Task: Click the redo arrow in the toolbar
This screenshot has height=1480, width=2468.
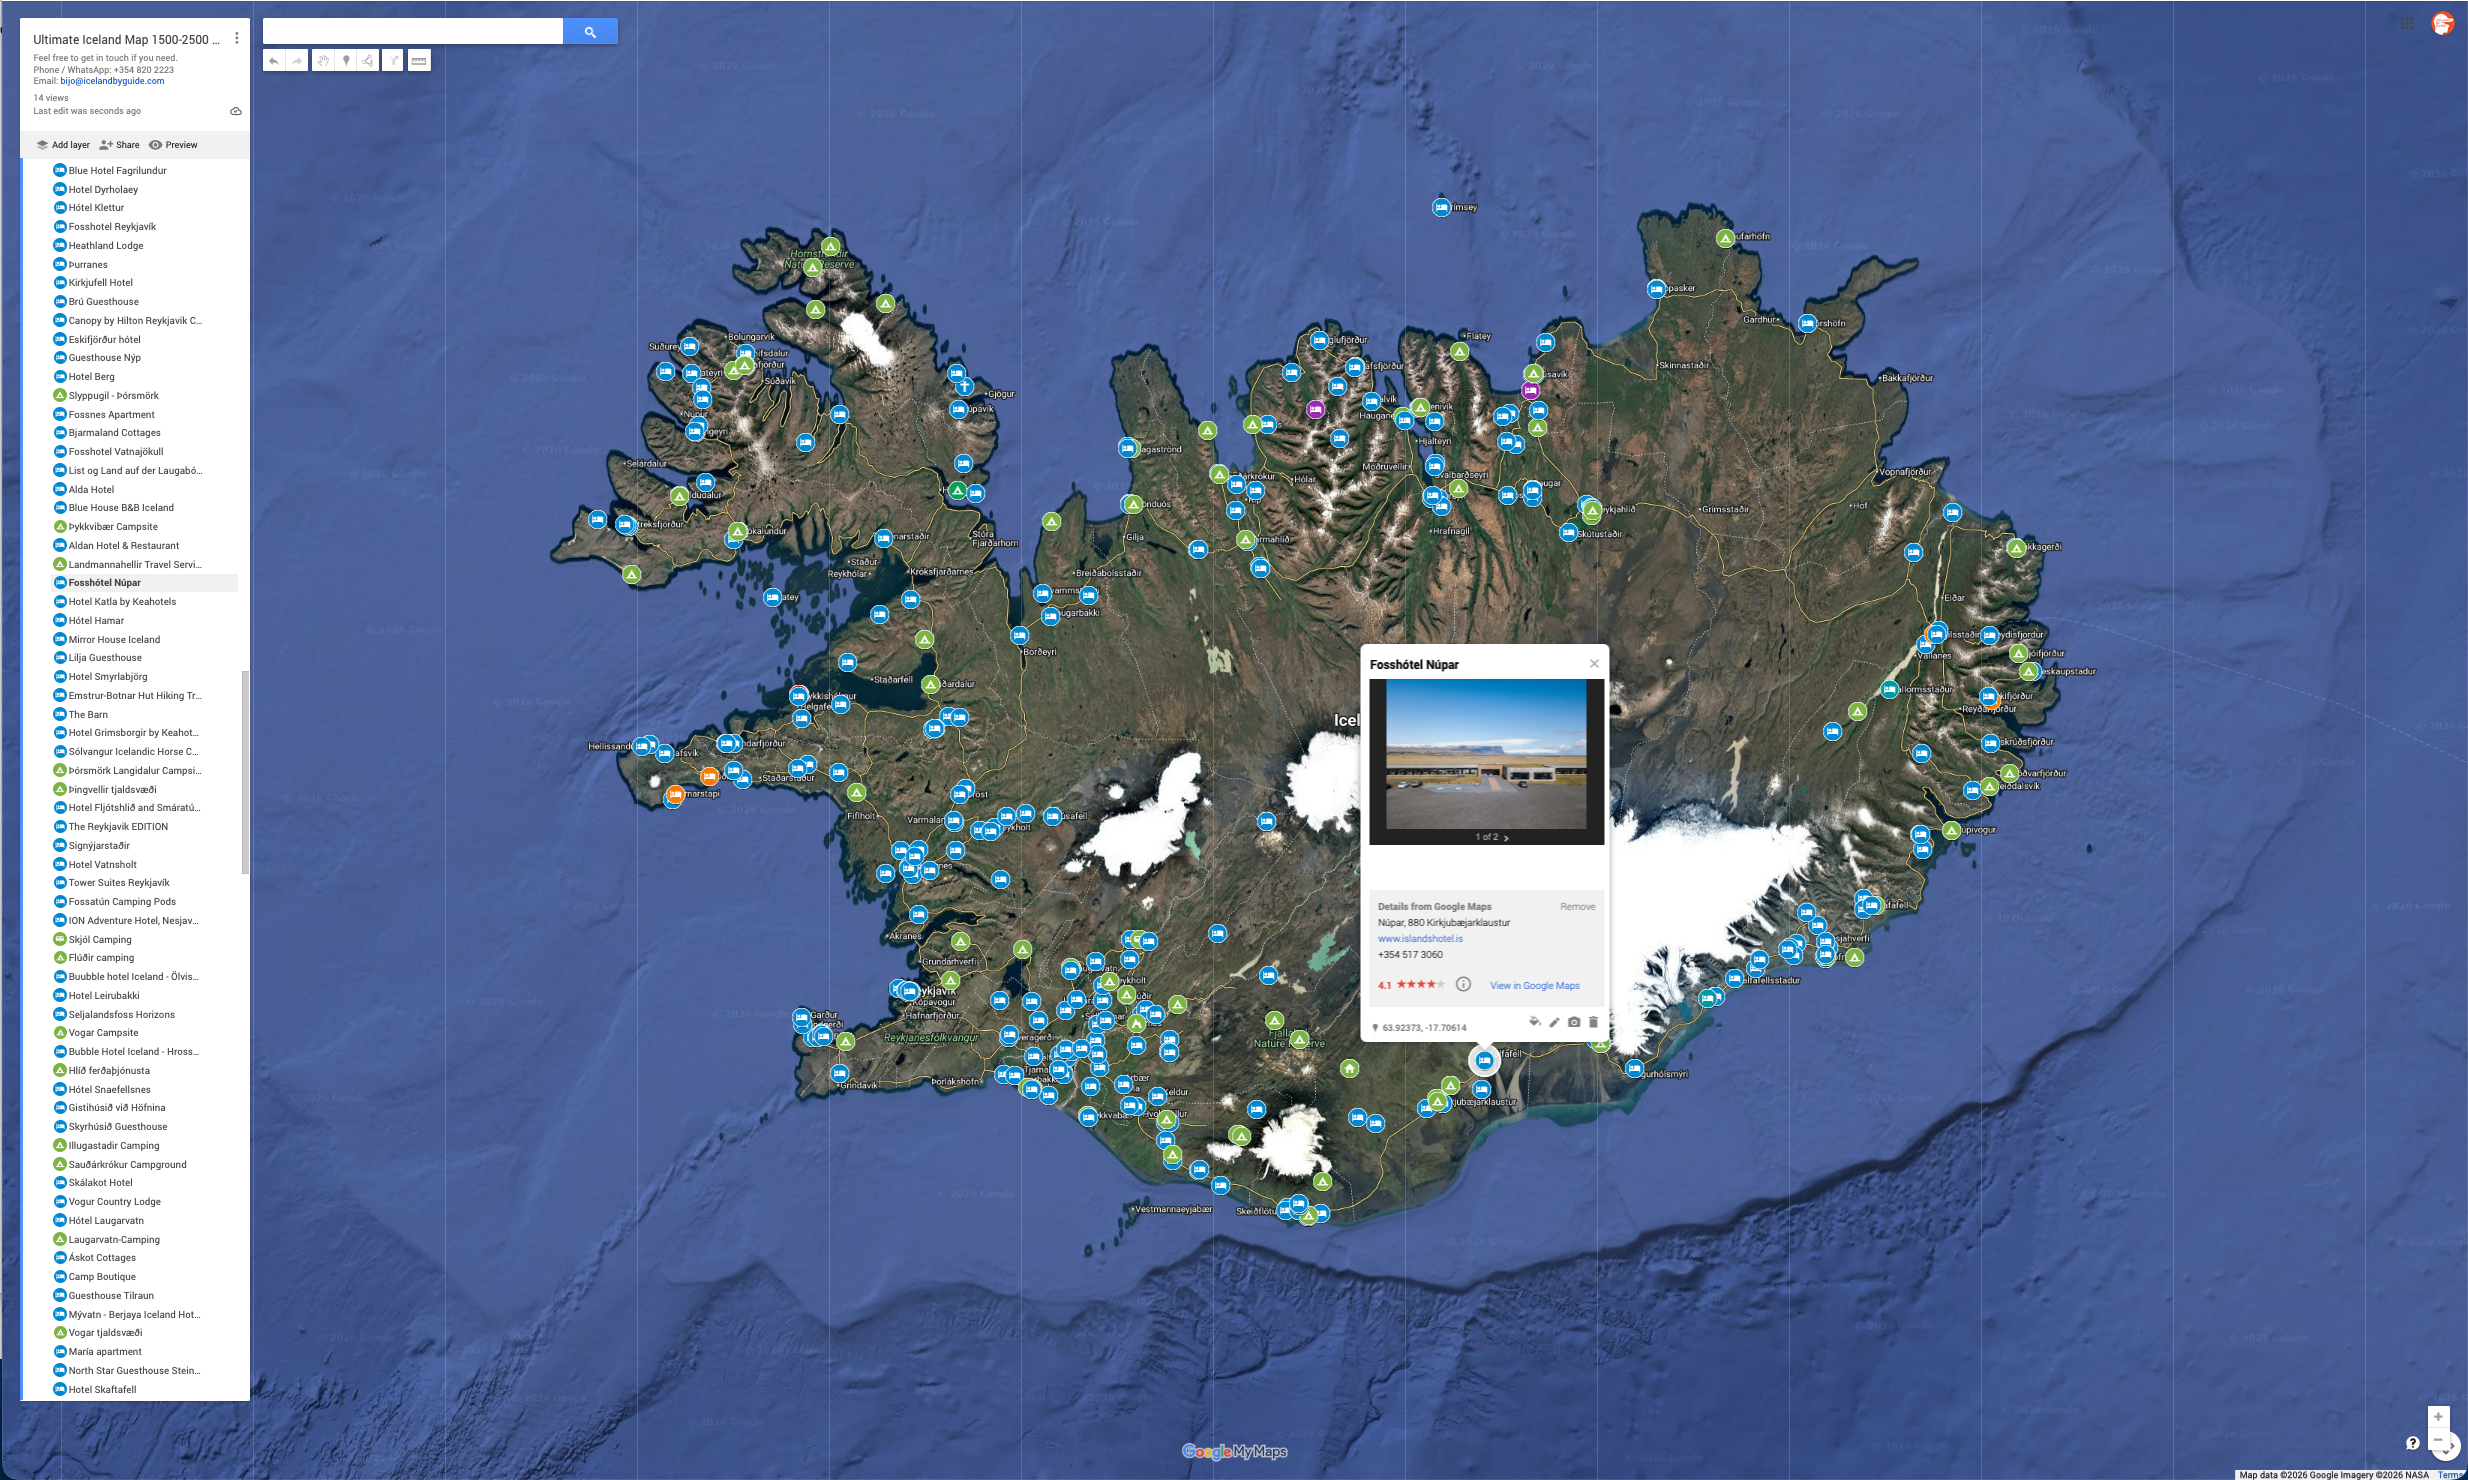Action: [x=297, y=61]
